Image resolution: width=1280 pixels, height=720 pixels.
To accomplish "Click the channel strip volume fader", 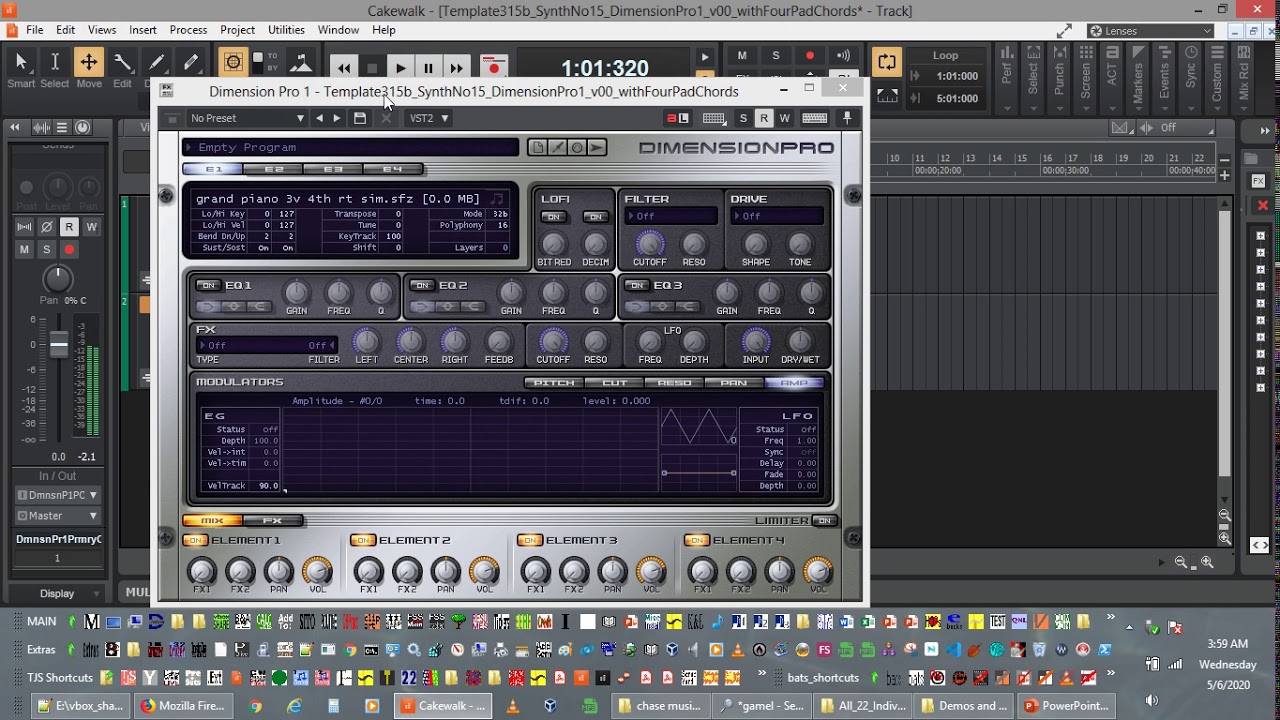I will coord(59,345).
